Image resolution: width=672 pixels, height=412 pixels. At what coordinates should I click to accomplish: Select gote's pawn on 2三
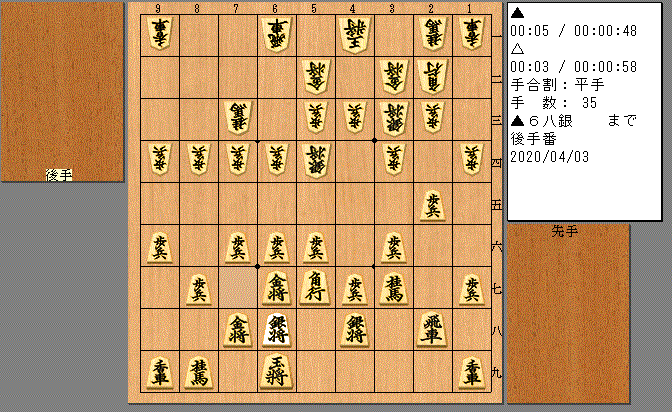pos(432,117)
